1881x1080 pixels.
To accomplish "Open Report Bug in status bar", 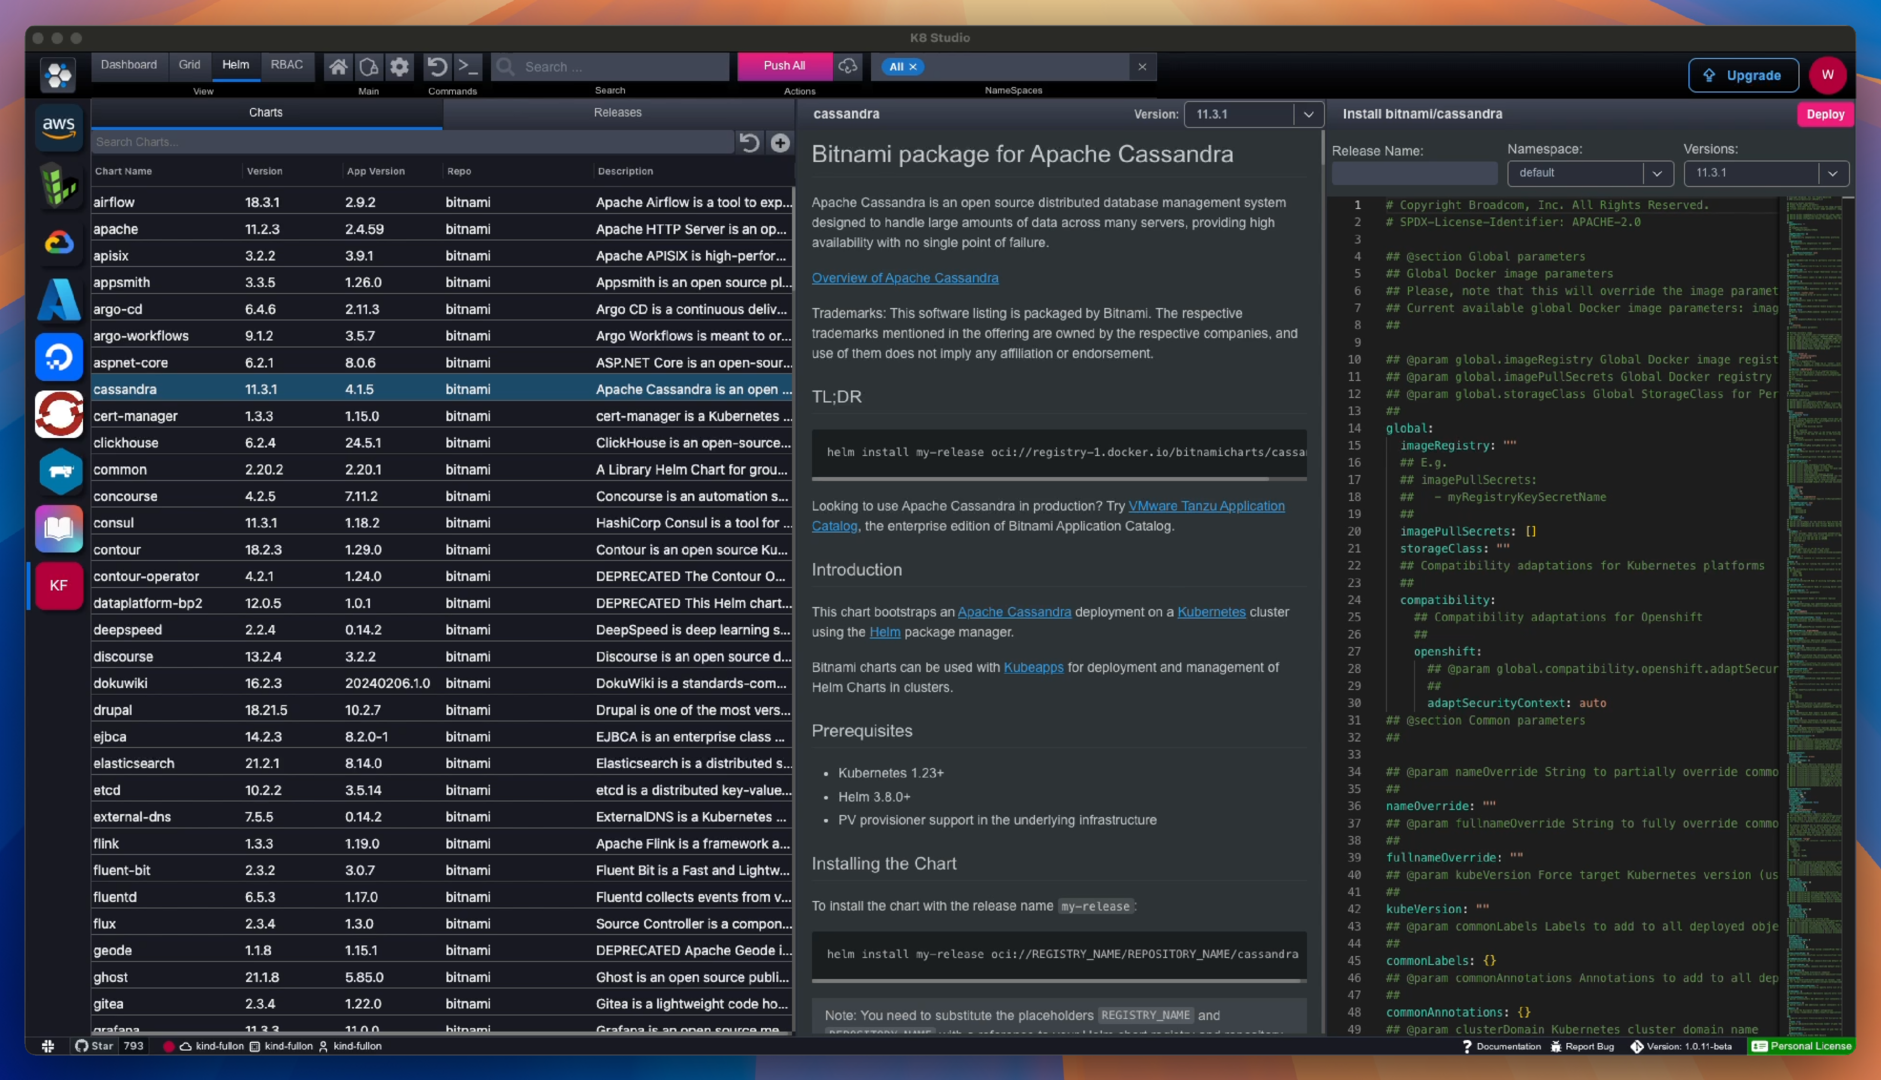I will [1583, 1046].
